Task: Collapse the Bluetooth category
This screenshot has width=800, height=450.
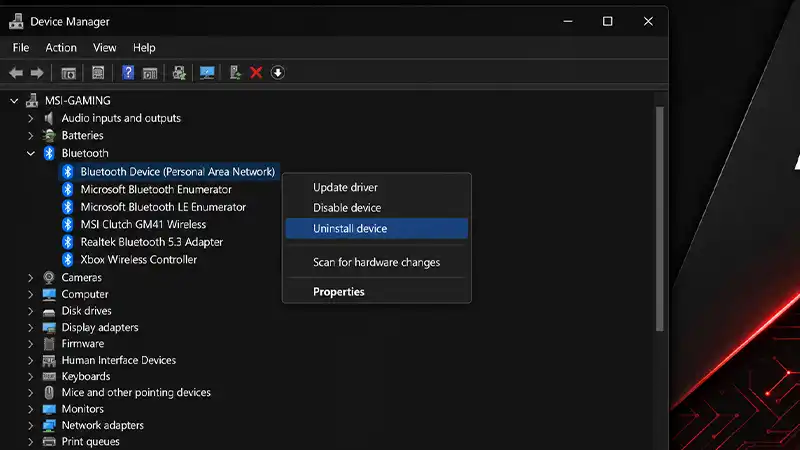Action: pos(31,154)
